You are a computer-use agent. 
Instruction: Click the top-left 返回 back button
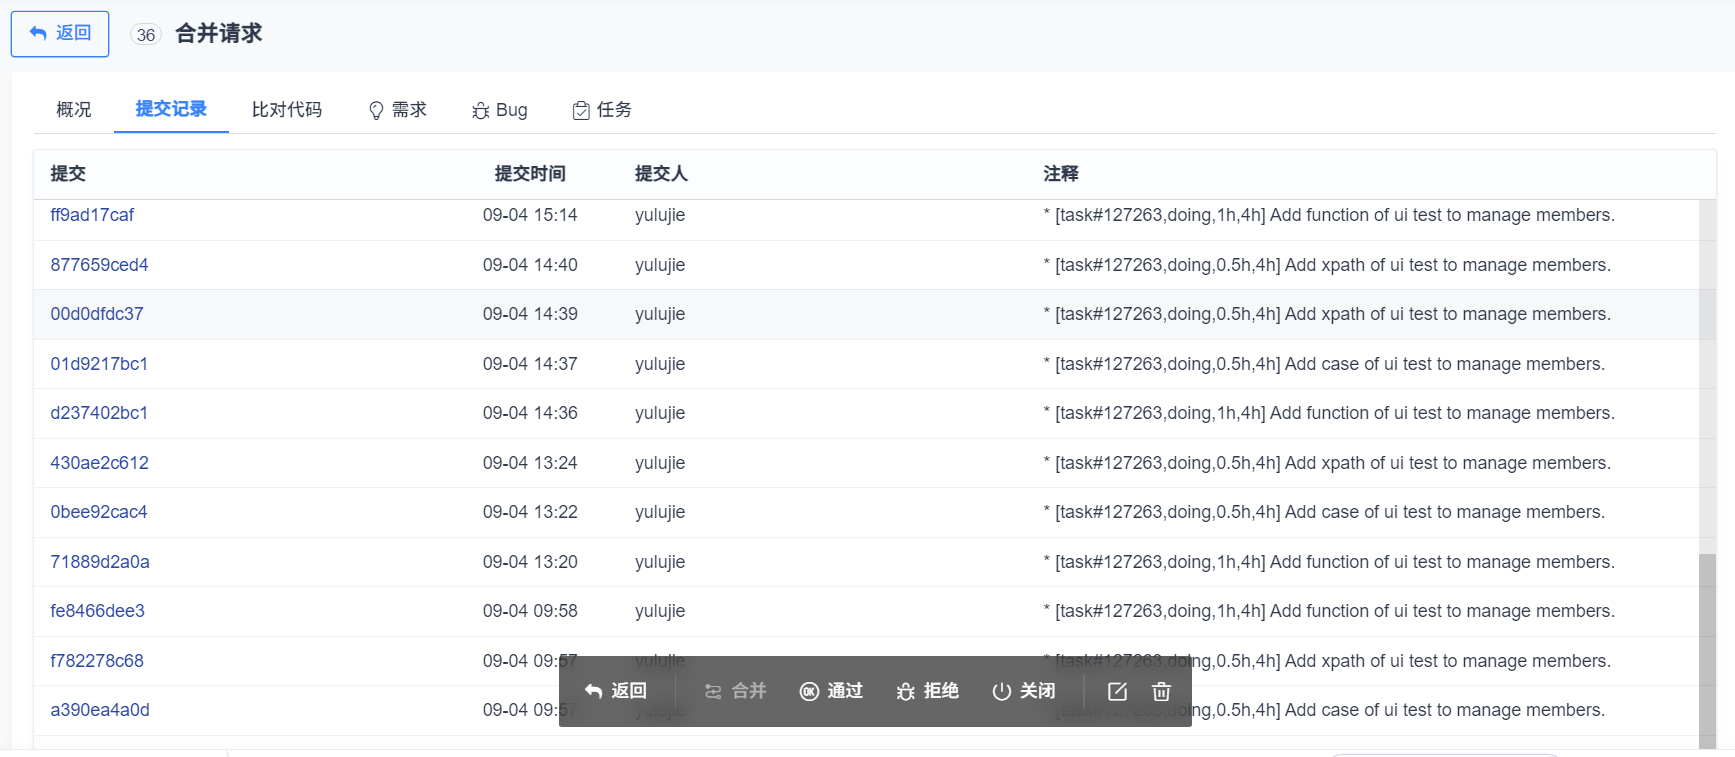click(x=60, y=33)
